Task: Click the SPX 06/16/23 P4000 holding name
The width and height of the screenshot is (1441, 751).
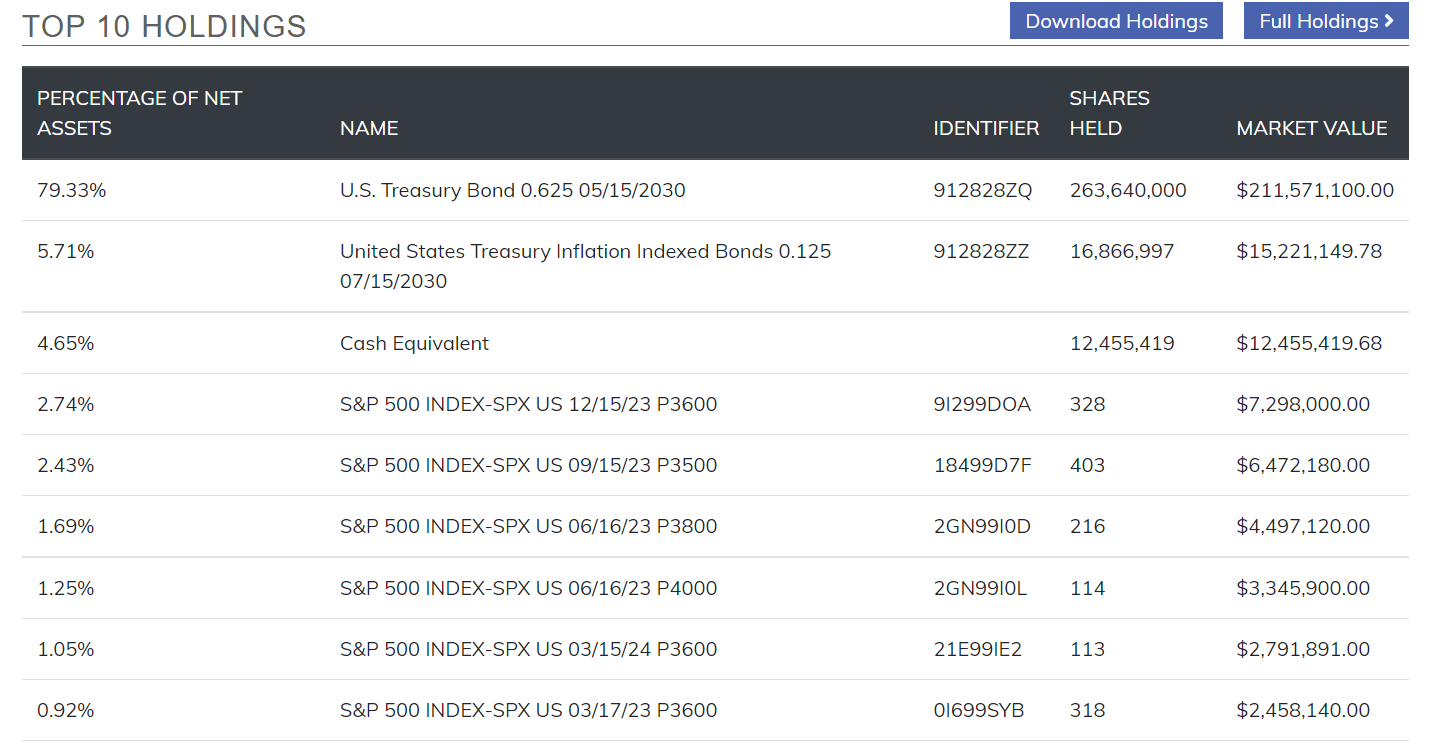Action: [528, 588]
